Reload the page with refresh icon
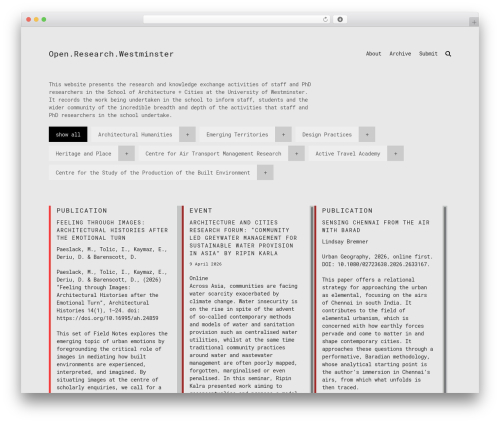The width and height of the screenshot is (500, 423). tap(325, 19)
